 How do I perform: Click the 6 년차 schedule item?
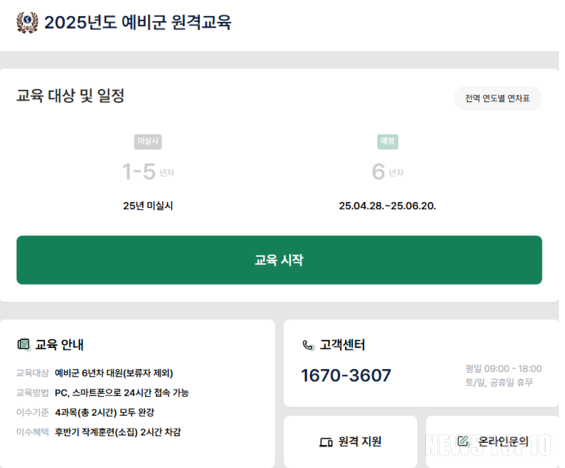[x=387, y=171]
